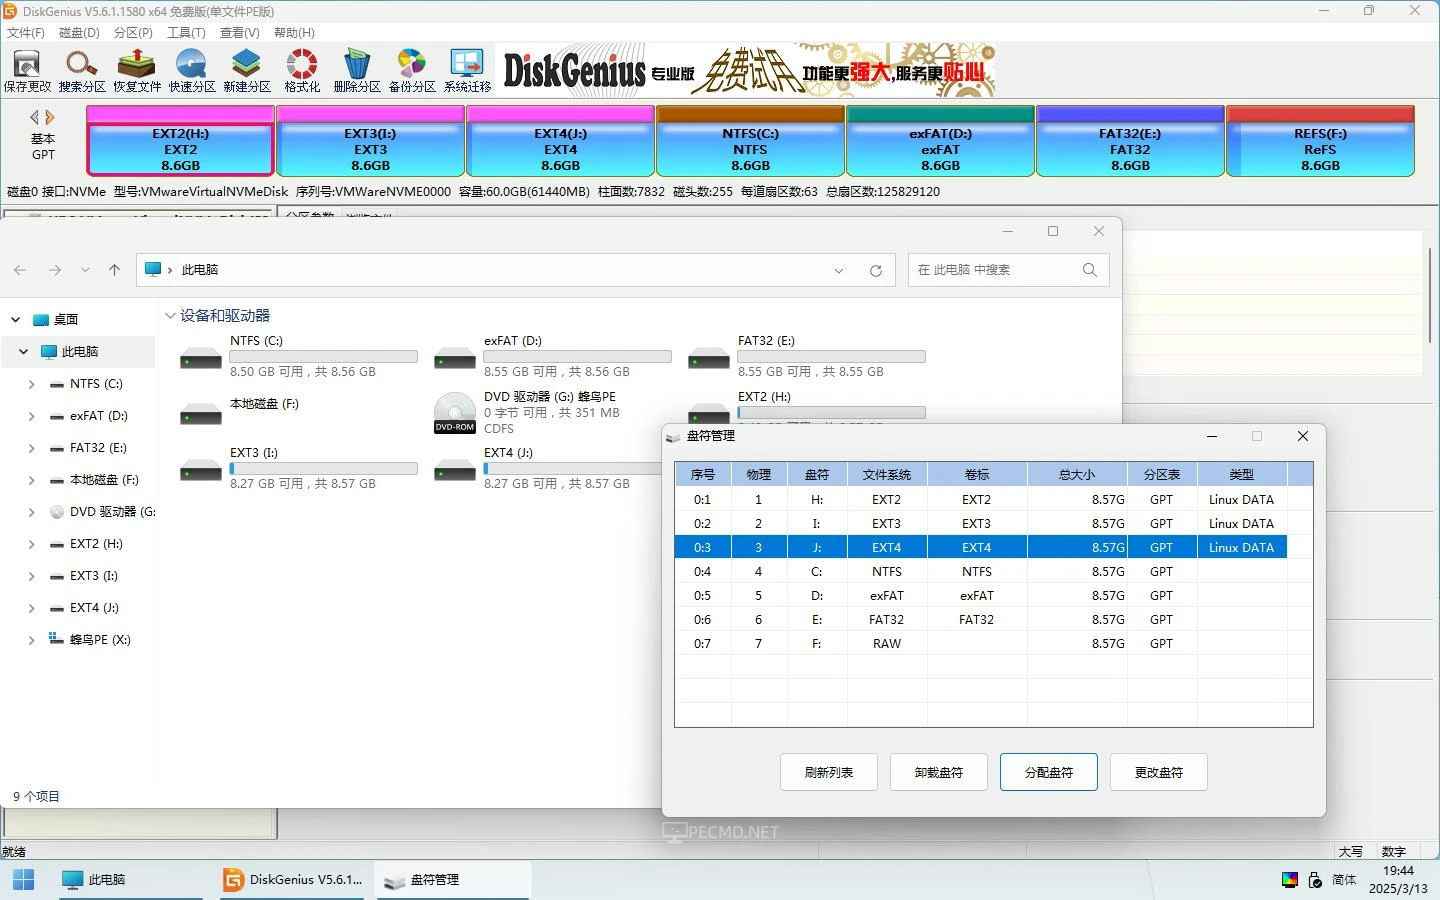Click the 简体 input method indicator
Viewport: 1440px width, 900px height.
tap(1344, 880)
